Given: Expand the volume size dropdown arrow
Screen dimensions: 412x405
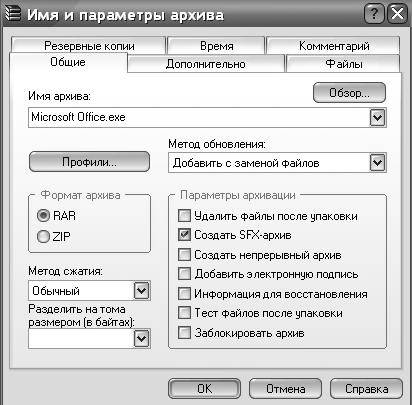Looking at the screenshot, I should [x=142, y=339].
